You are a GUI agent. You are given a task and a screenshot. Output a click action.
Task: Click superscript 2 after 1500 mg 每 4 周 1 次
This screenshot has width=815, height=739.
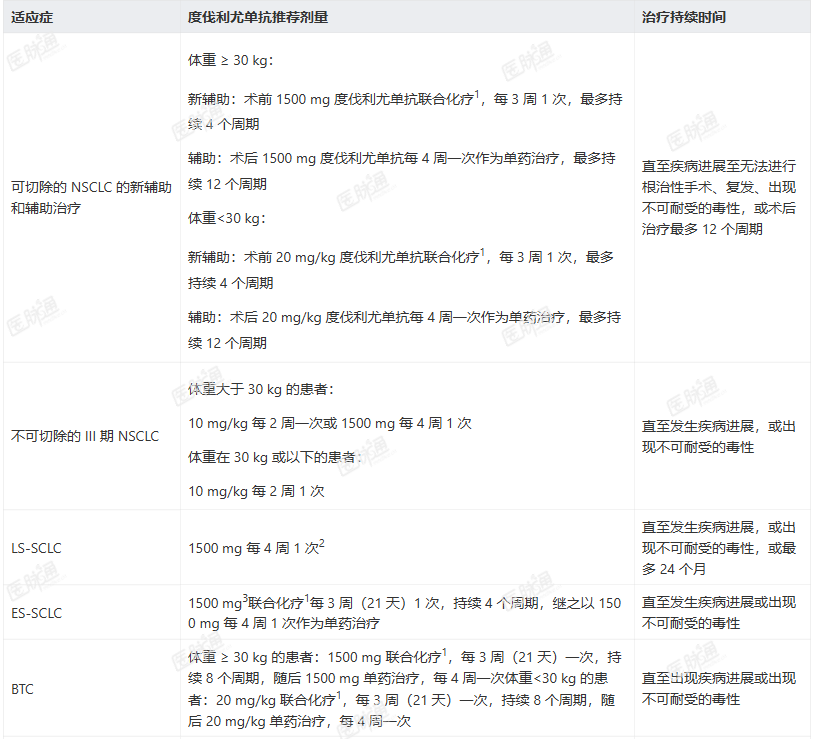pyautogui.click(x=322, y=543)
